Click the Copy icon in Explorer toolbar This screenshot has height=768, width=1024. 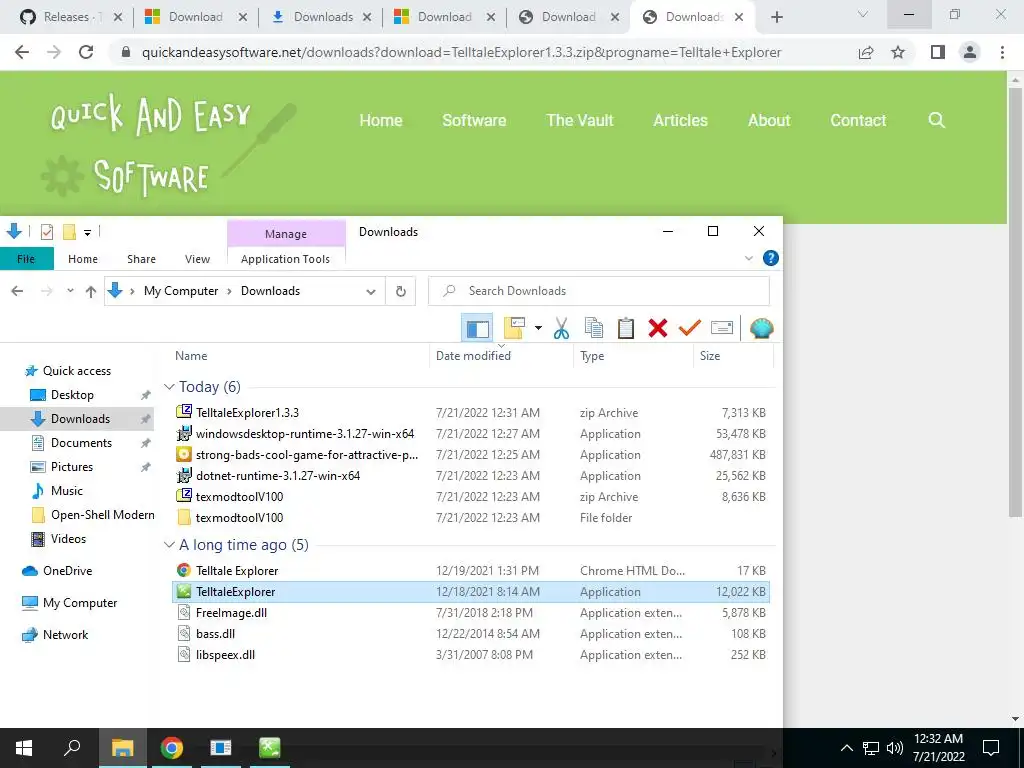[x=594, y=328]
